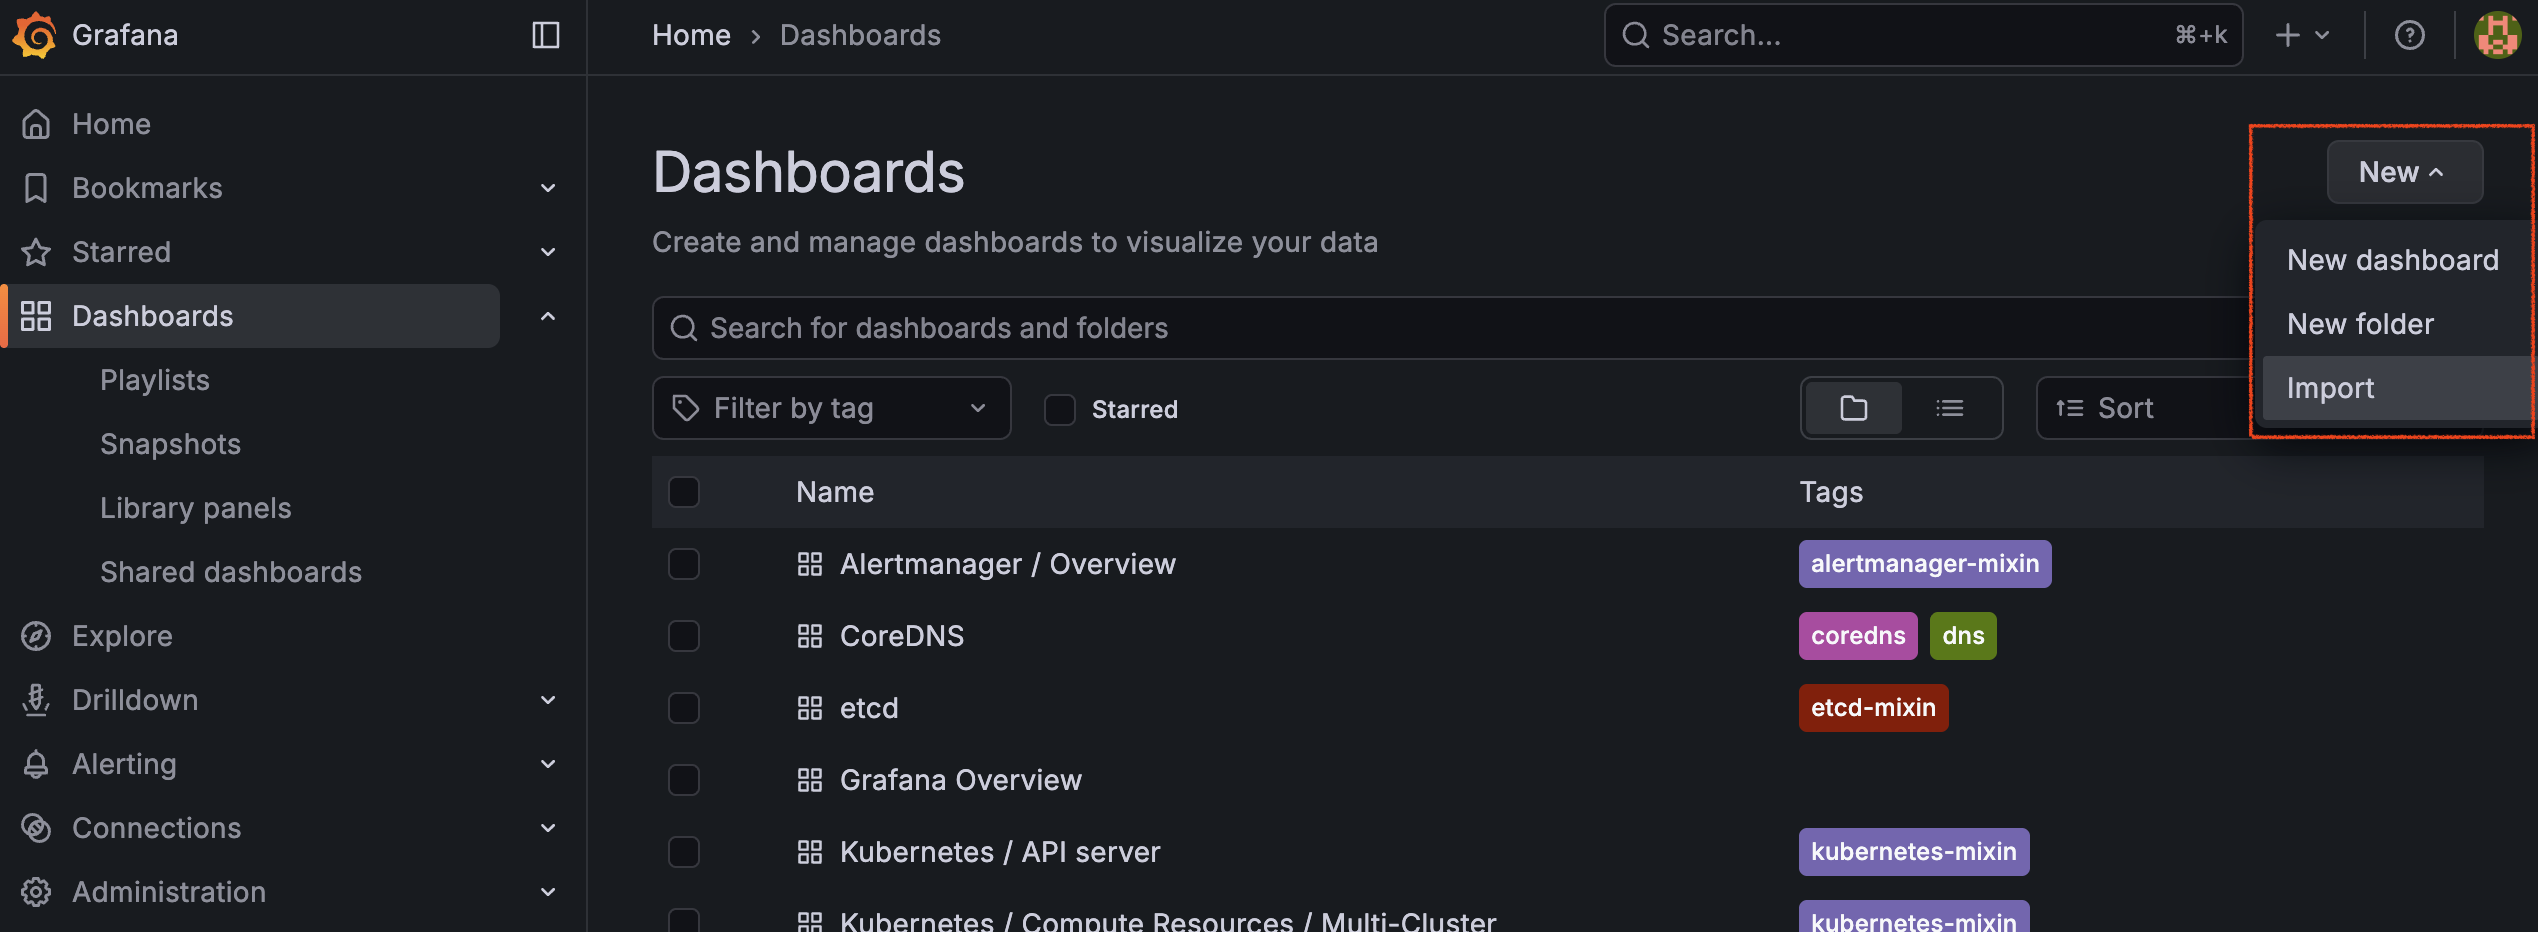
Task: Toggle the sidebar dock menu icon
Action: [x=545, y=35]
